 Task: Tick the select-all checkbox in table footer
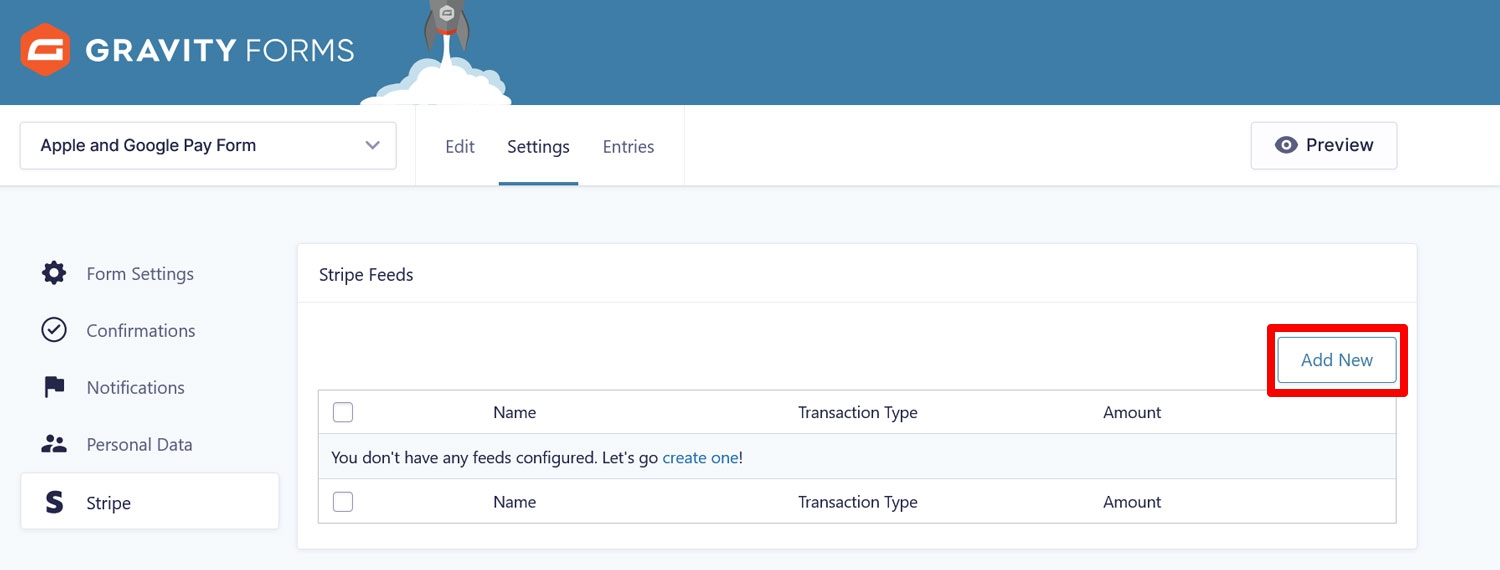(343, 502)
